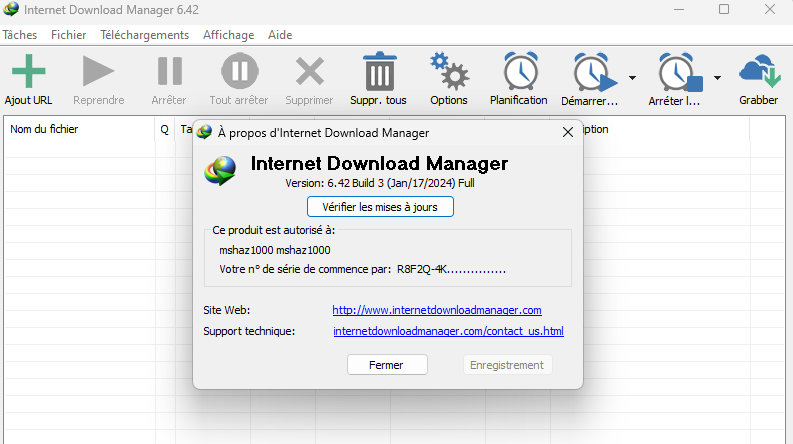Image resolution: width=793 pixels, height=444 pixels.
Task: Open the Fichier menu
Action: [x=69, y=35]
